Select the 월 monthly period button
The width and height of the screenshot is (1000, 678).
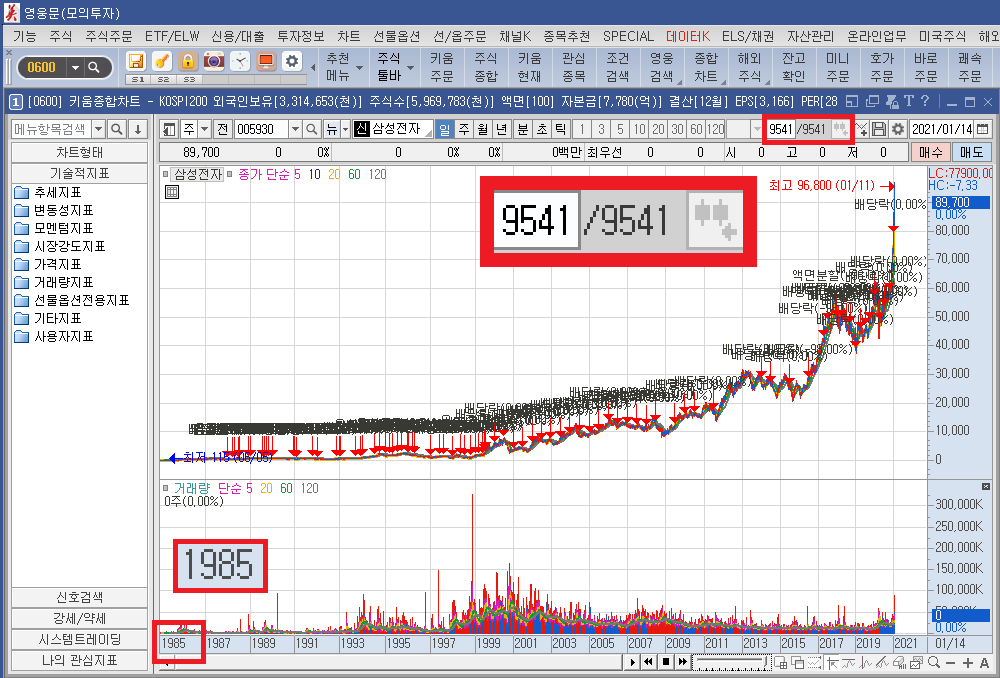pos(483,129)
